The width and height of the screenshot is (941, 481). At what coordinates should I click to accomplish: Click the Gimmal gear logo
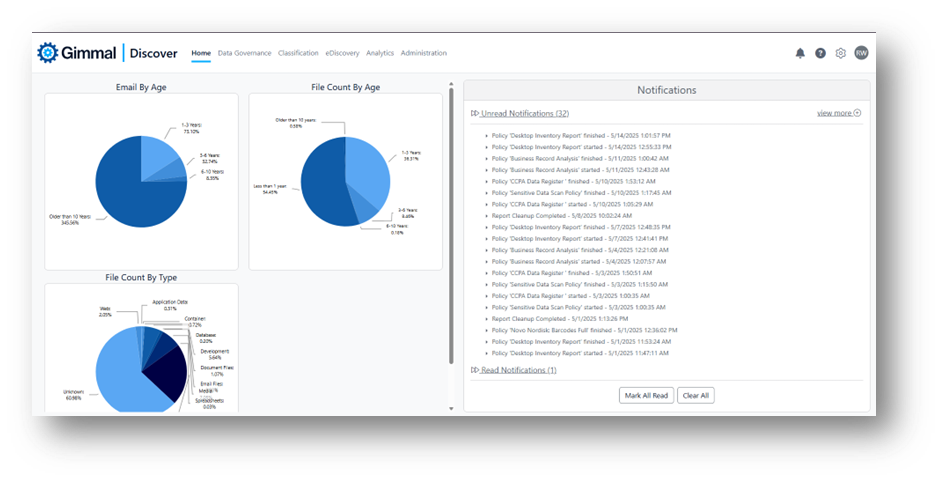tap(48, 53)
